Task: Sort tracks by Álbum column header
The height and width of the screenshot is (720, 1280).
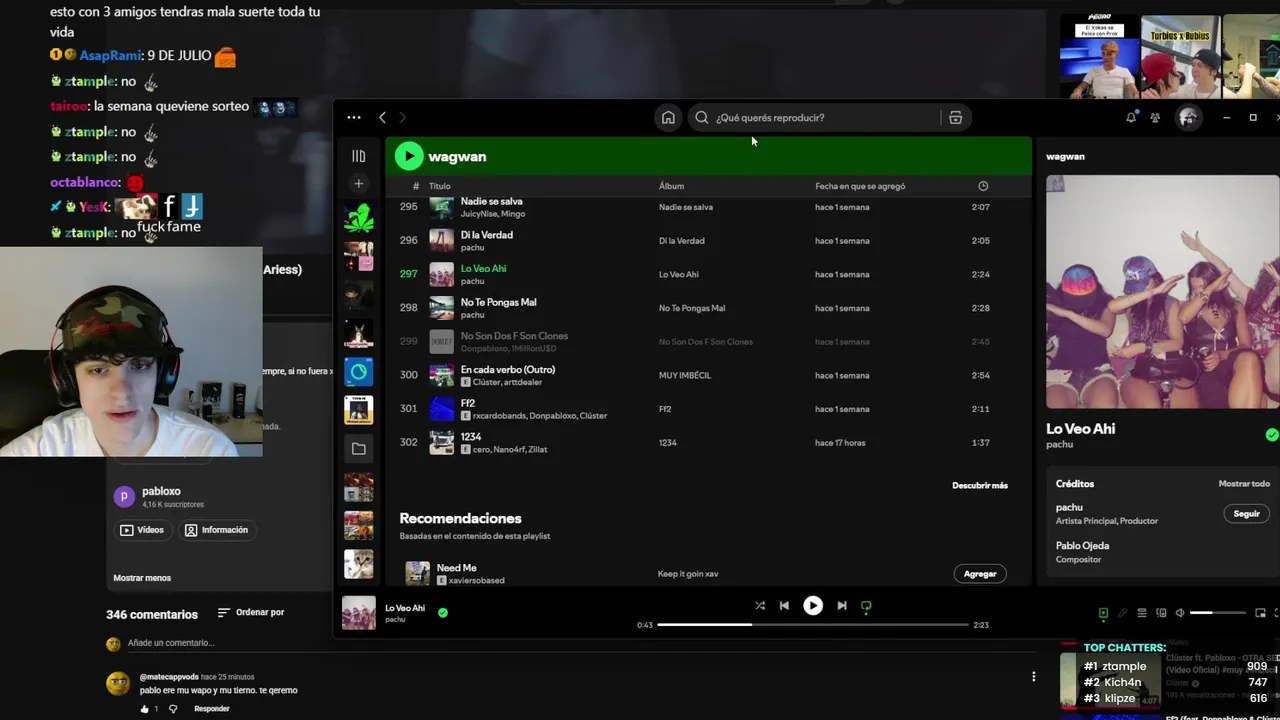Action: click(x=671, y=186)
